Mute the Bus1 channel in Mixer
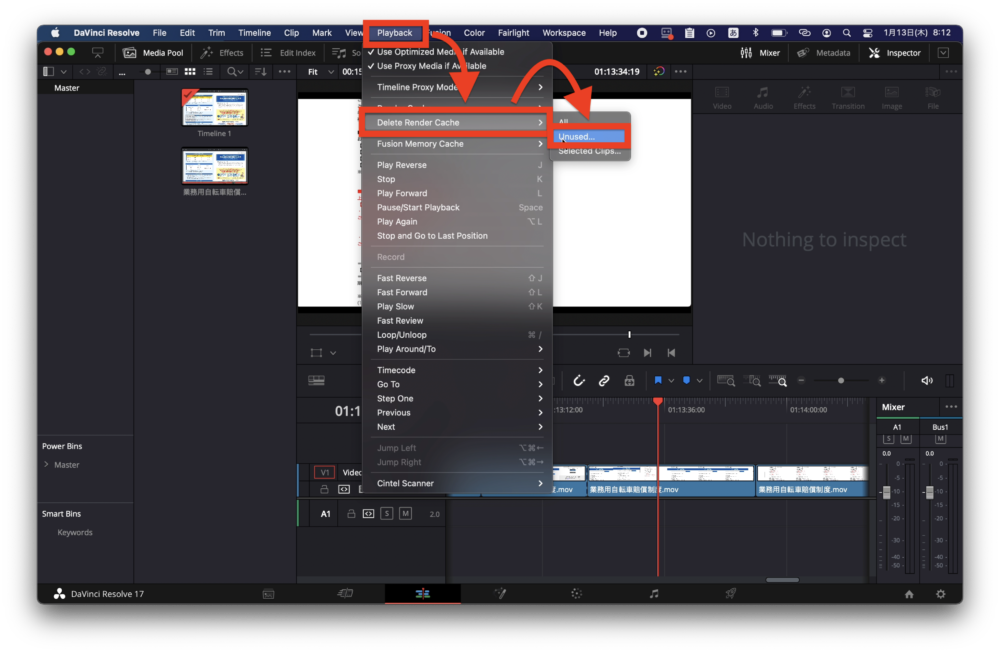The width and height of the screenshot is (1000, 653). [x=939, y=439]
